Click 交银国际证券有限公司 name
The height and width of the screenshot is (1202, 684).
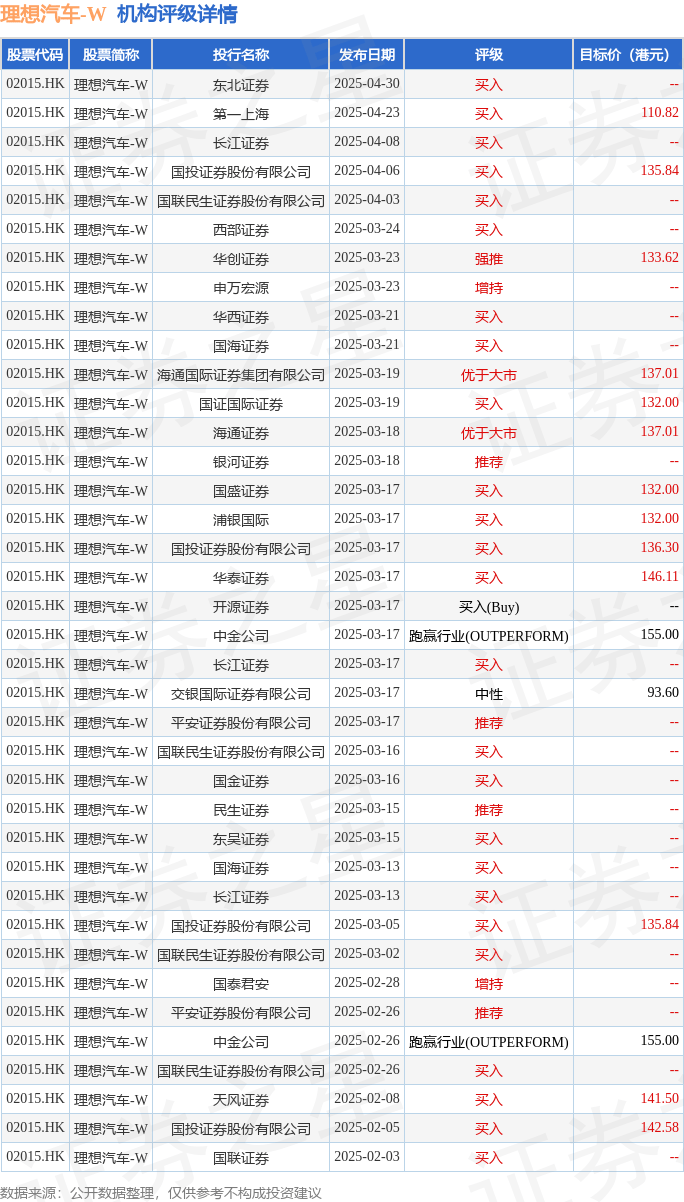point(241,694)
